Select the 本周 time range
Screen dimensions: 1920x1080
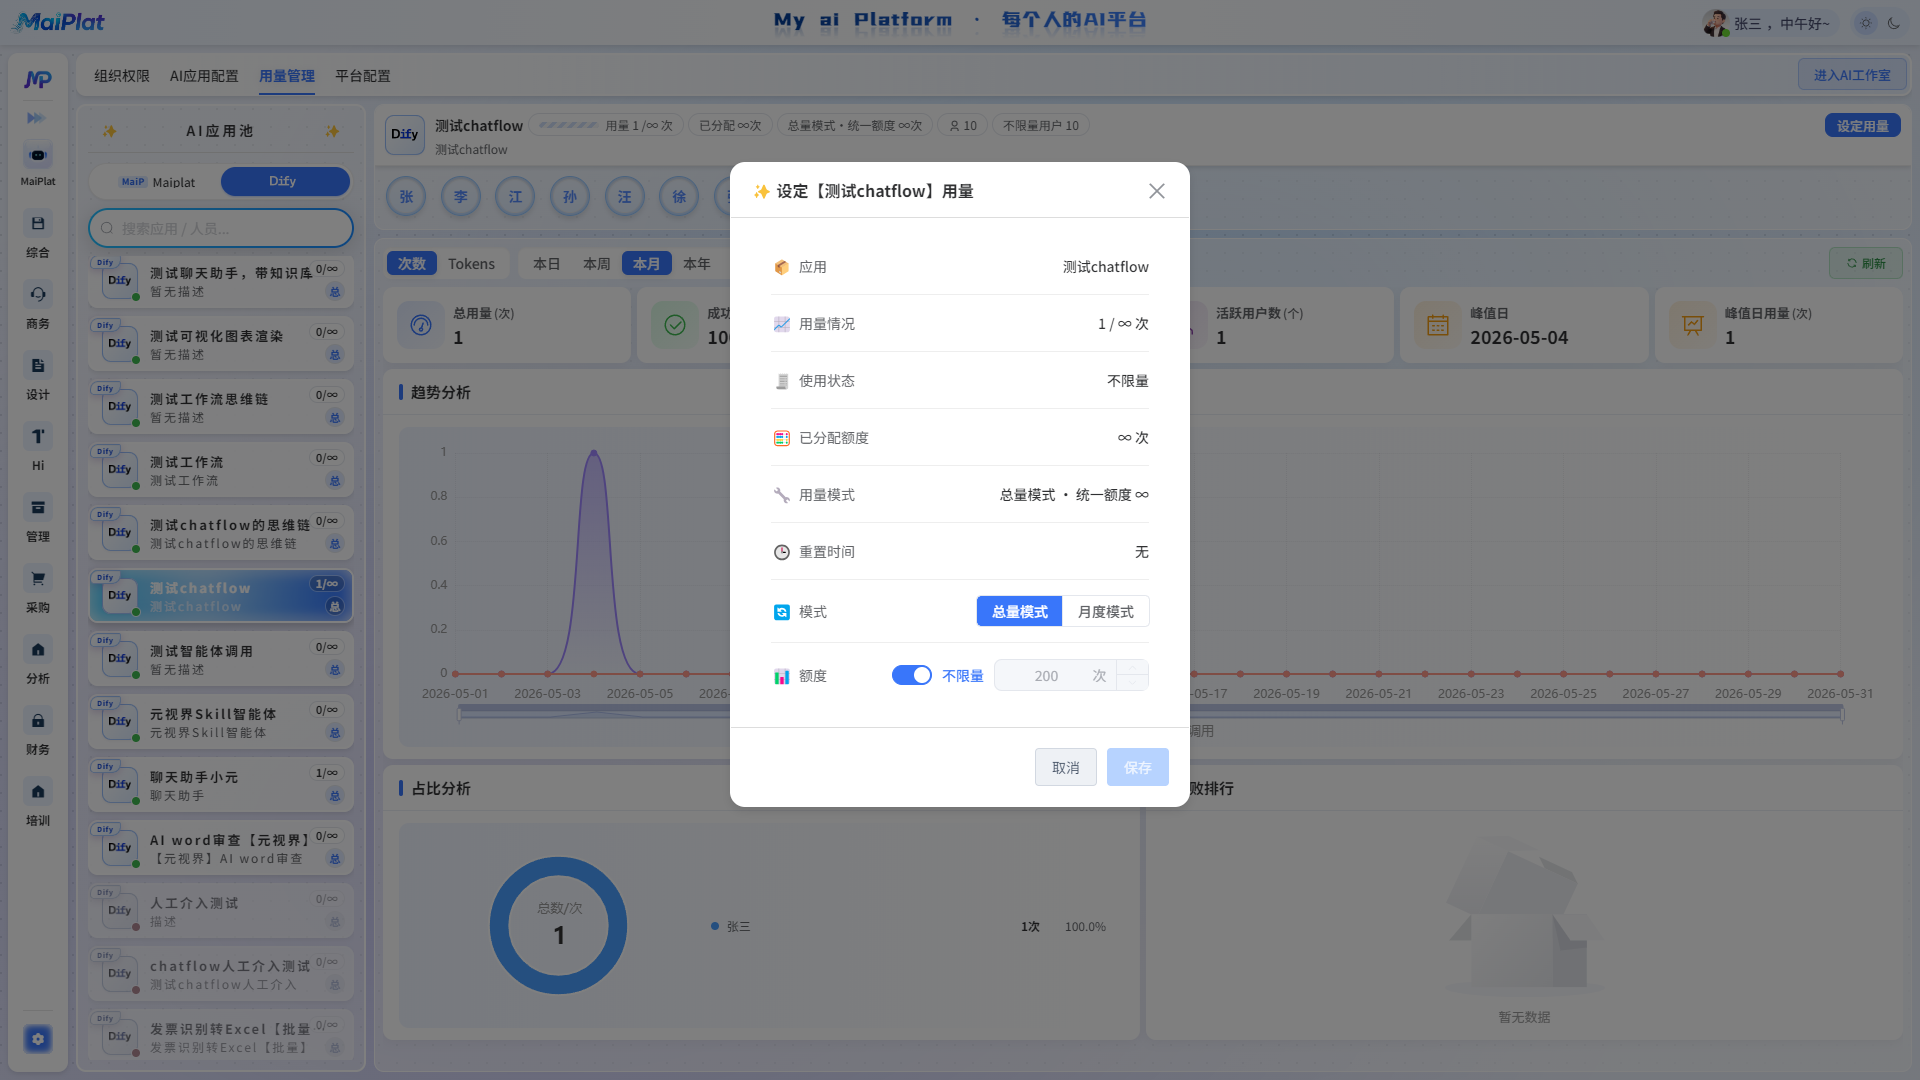(597, 264)
